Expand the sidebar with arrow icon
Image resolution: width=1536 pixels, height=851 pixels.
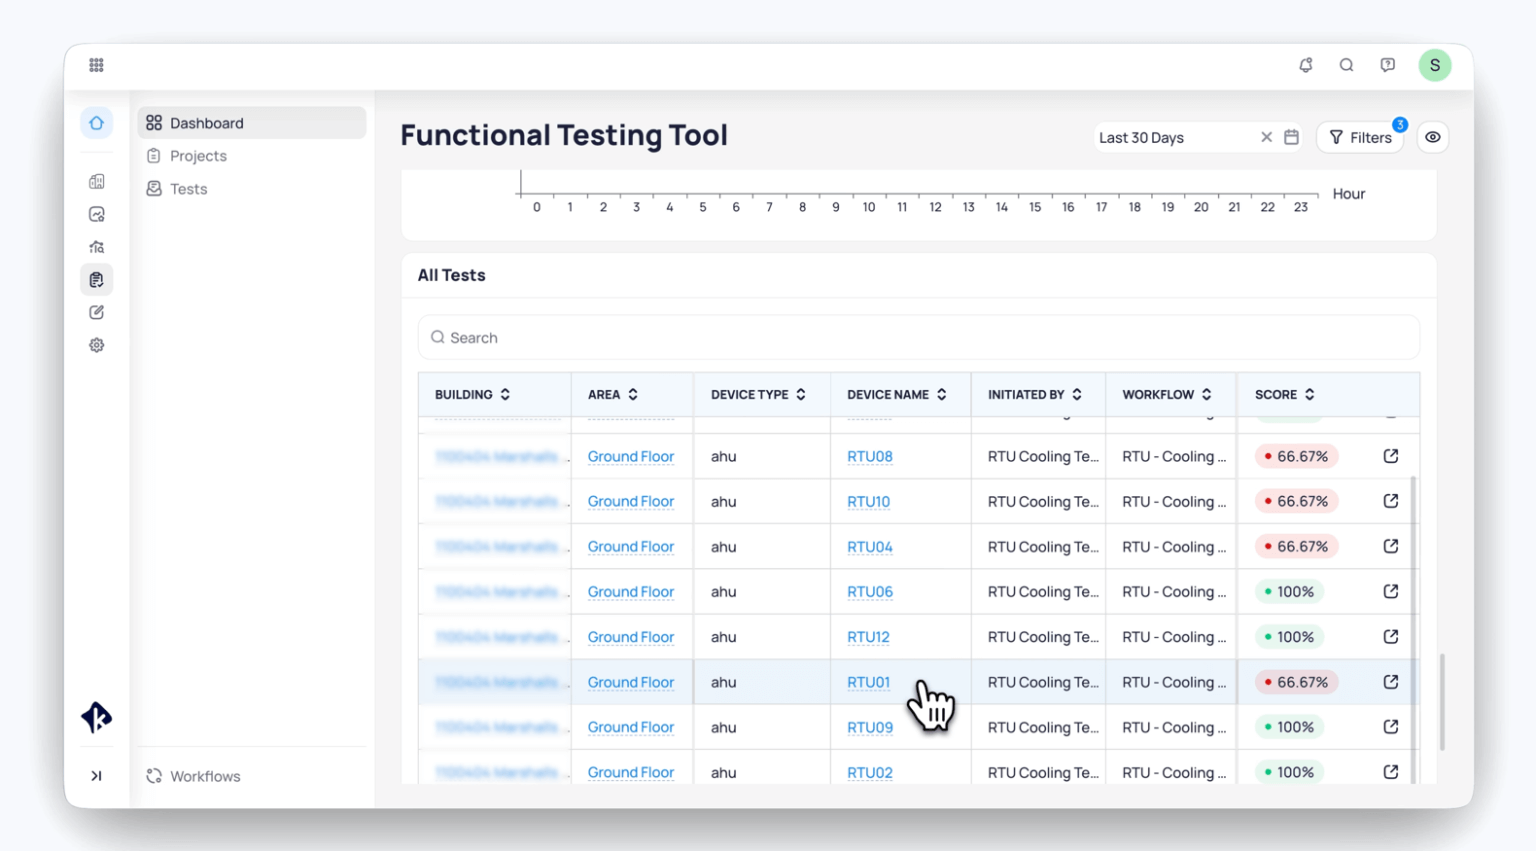tap(97, 776)
